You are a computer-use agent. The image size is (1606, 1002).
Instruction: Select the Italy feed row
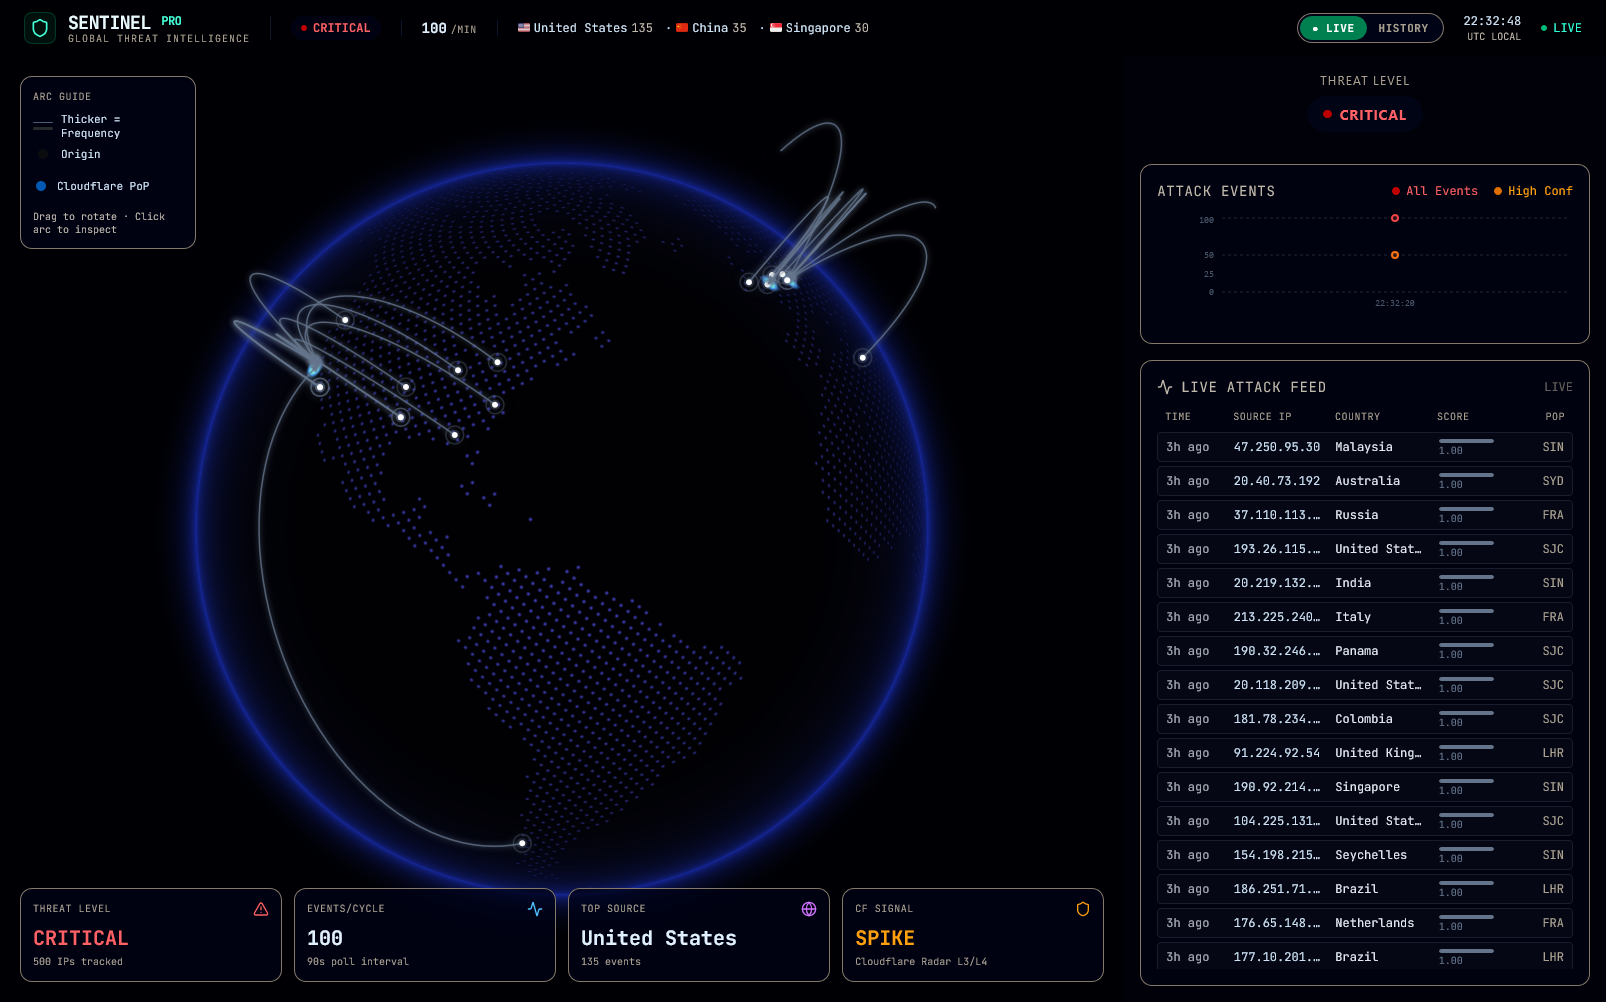coord(1365,617)
